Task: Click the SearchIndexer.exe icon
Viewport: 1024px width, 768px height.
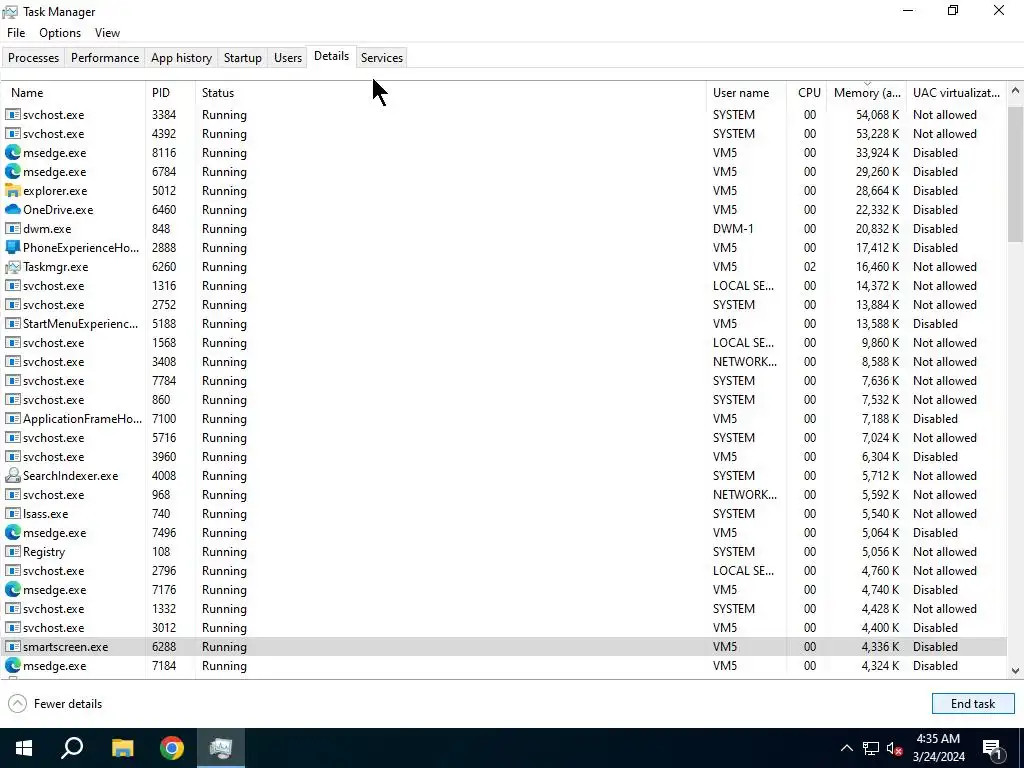Action: coord(12,475)
